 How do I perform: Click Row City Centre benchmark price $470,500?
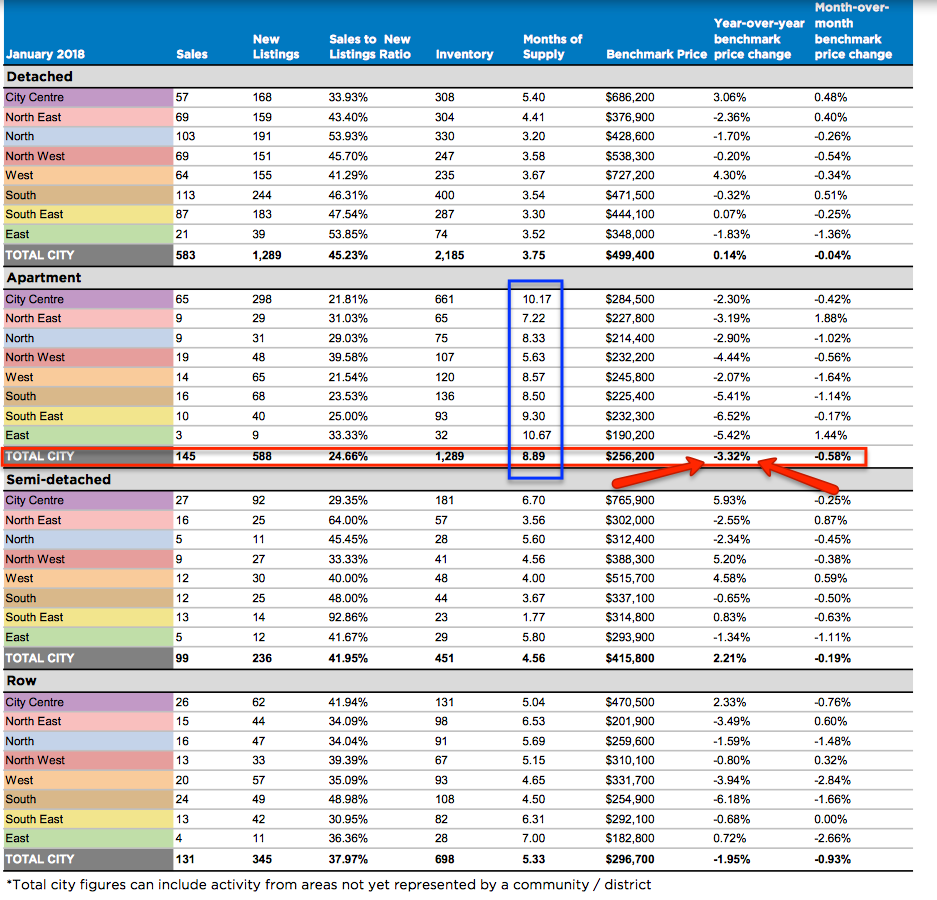pos(629,702)
